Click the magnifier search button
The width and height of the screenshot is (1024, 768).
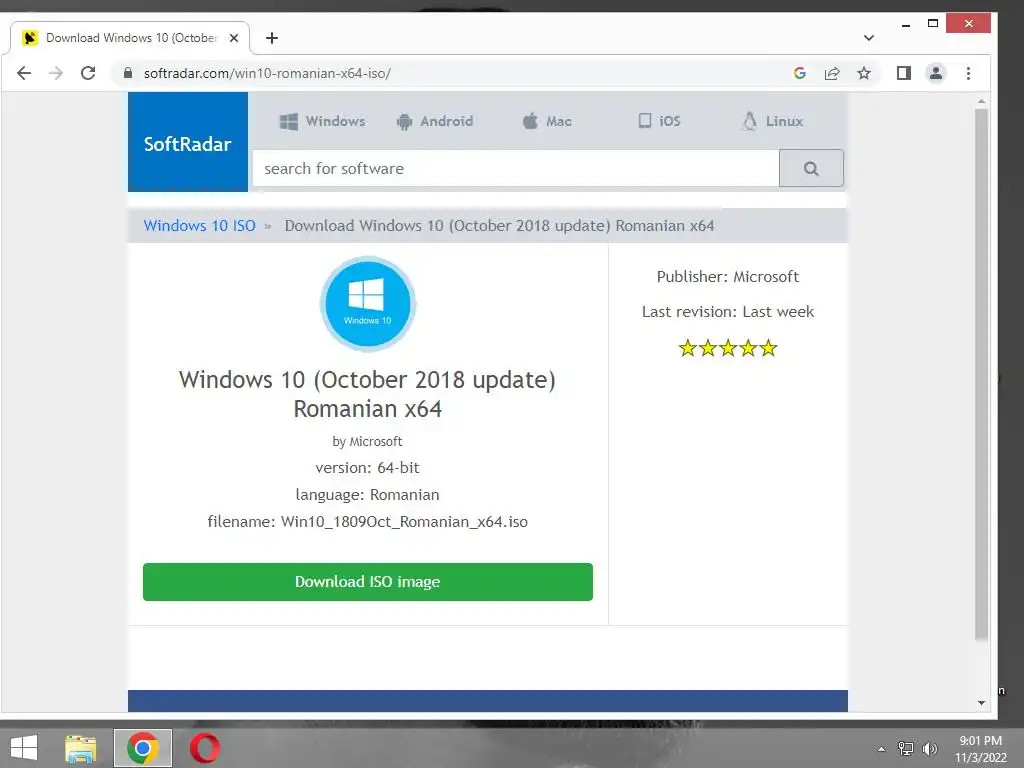(811, 168)
